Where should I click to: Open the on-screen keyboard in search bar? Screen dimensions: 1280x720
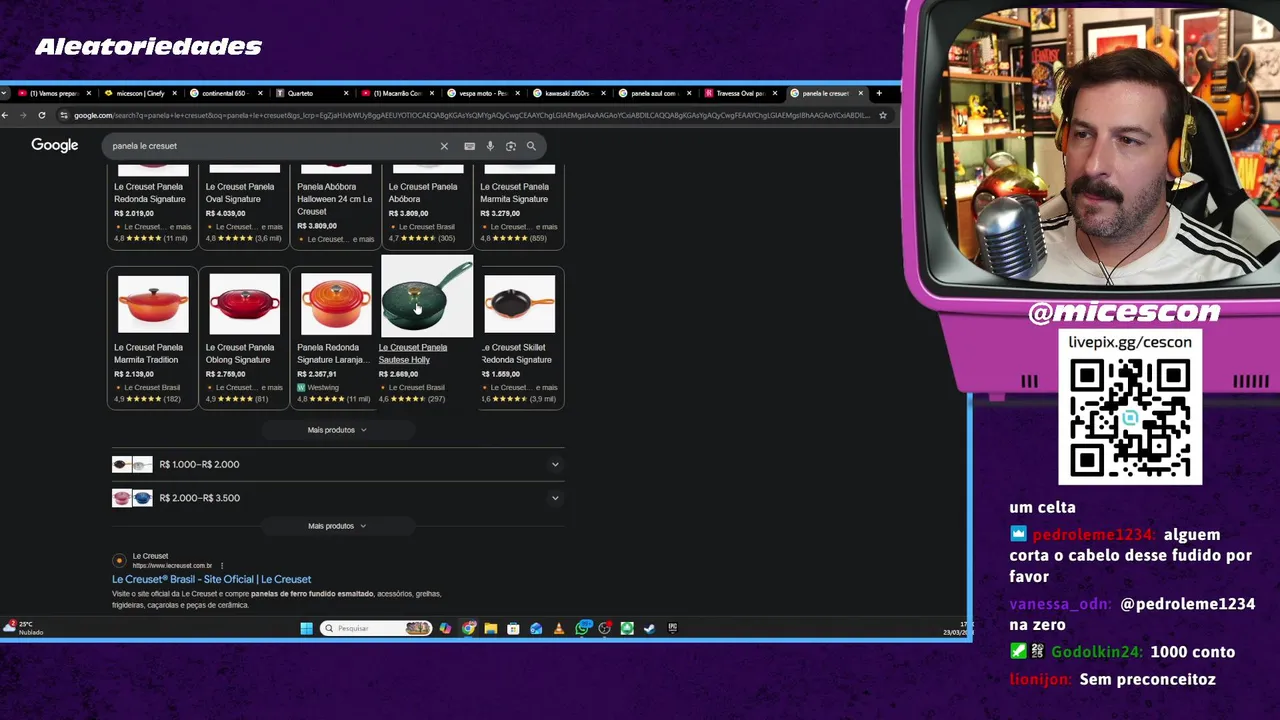coord(469,146)
